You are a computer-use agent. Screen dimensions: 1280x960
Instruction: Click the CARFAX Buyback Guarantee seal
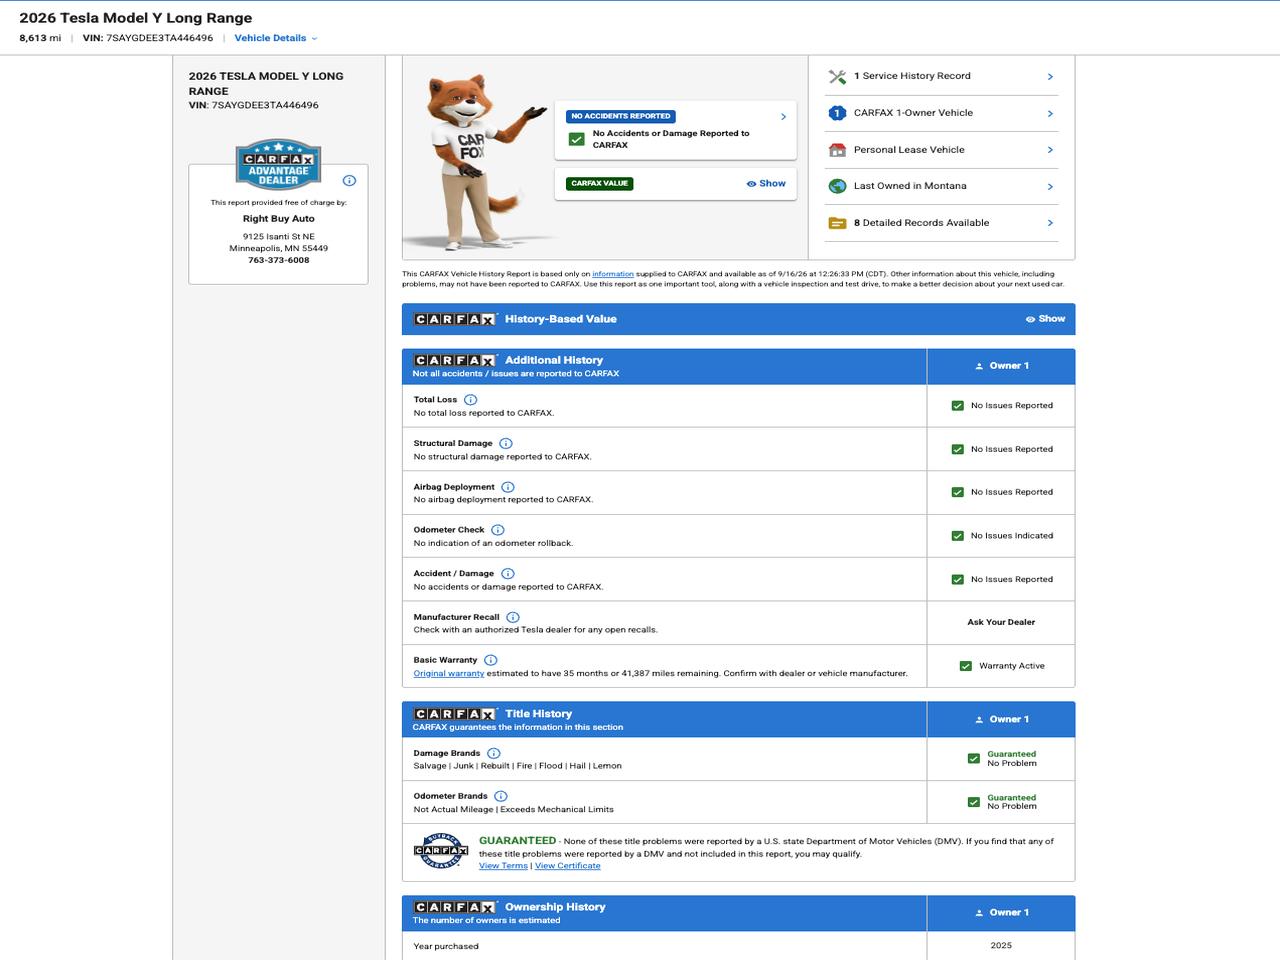[441, 851]
